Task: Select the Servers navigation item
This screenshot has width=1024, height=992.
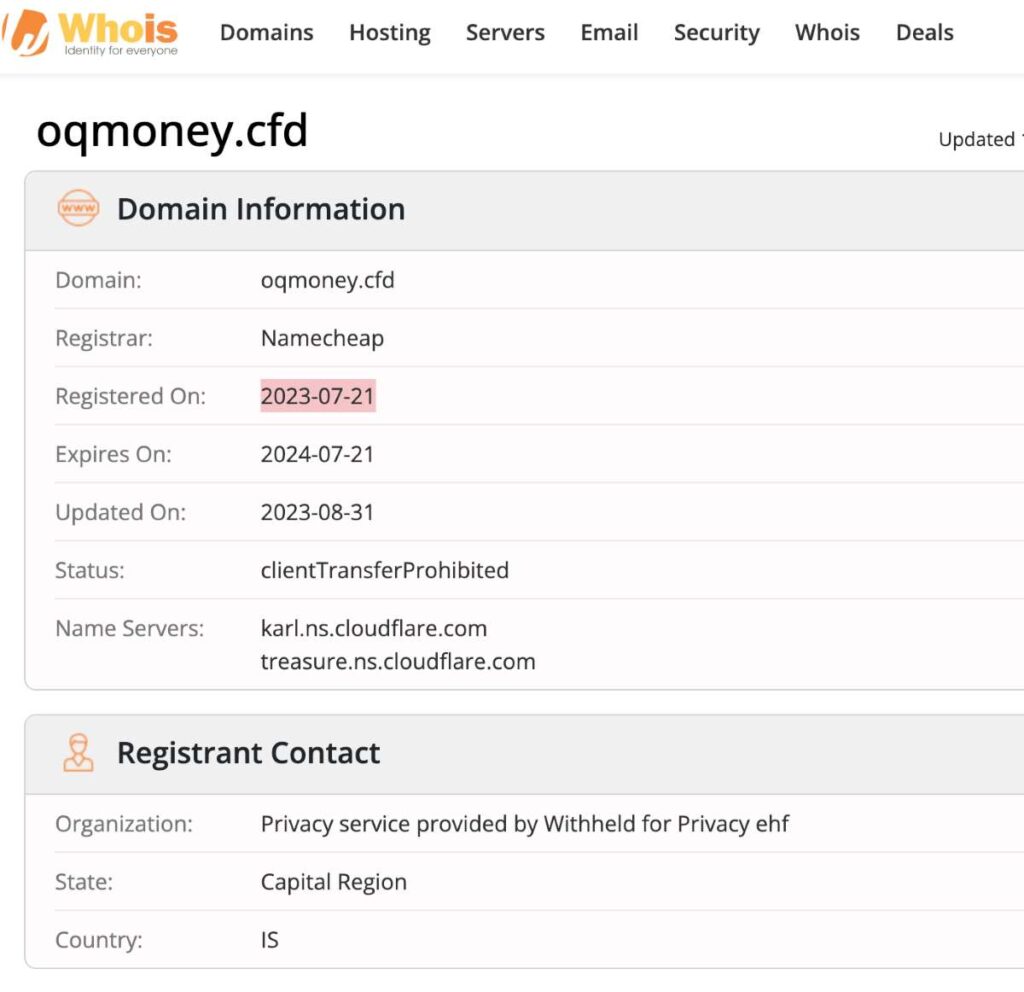Action: coord(505,32)
